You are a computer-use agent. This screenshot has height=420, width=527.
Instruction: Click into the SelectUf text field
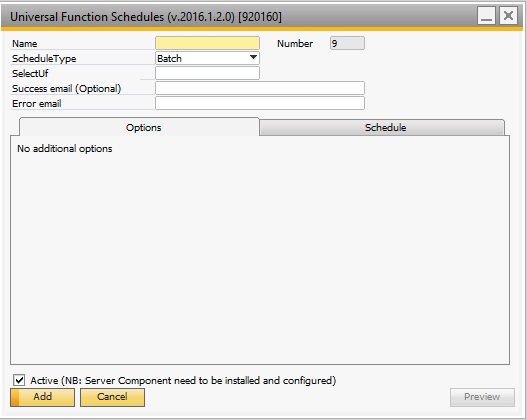(207, 73)
